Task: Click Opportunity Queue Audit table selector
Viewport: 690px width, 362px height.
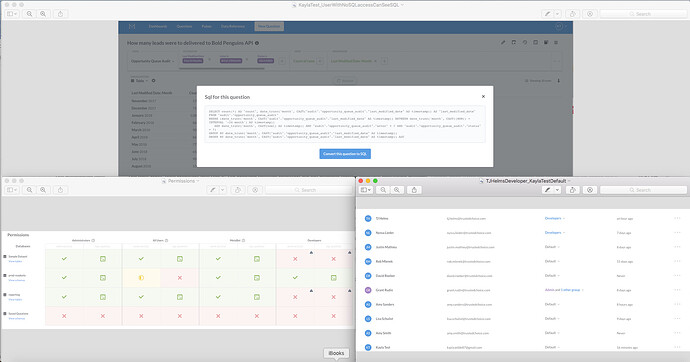Action: pyautogui.click(x=153, y=61)
